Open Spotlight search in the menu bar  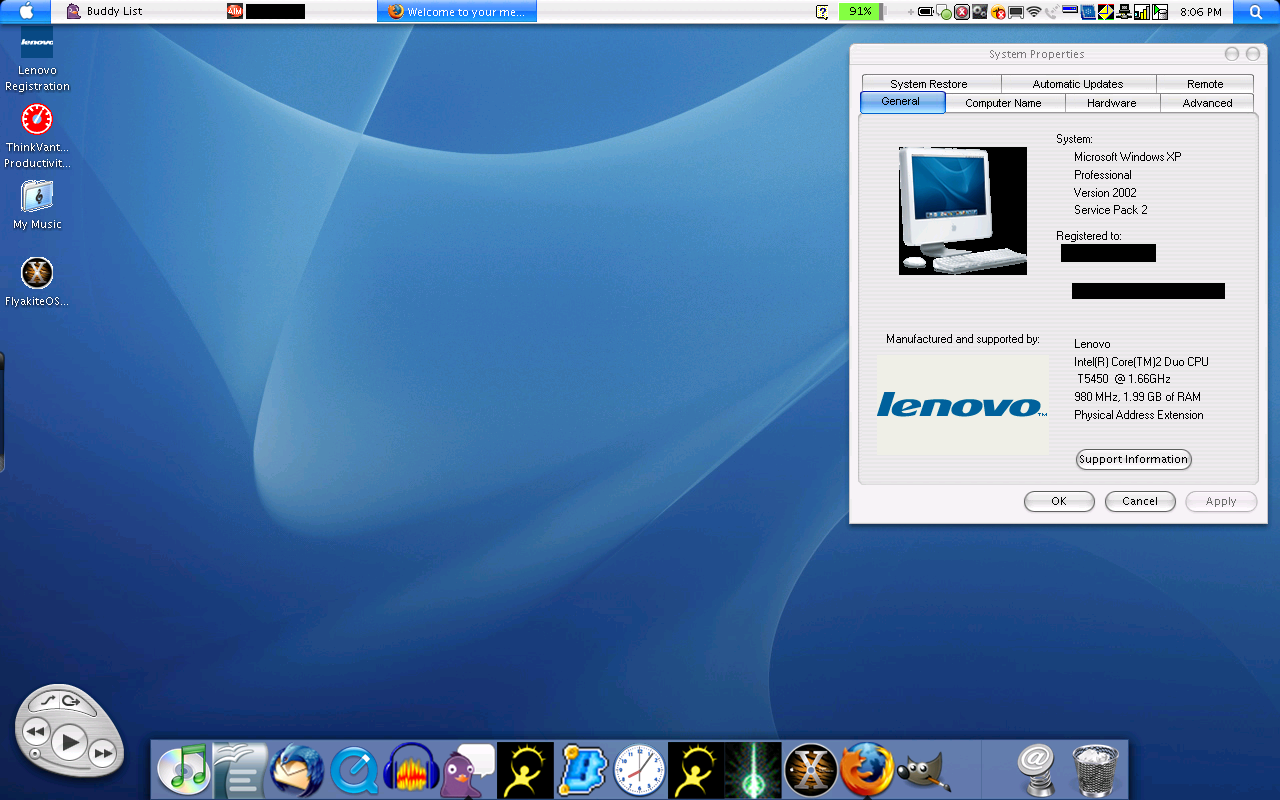(1256, 12)
